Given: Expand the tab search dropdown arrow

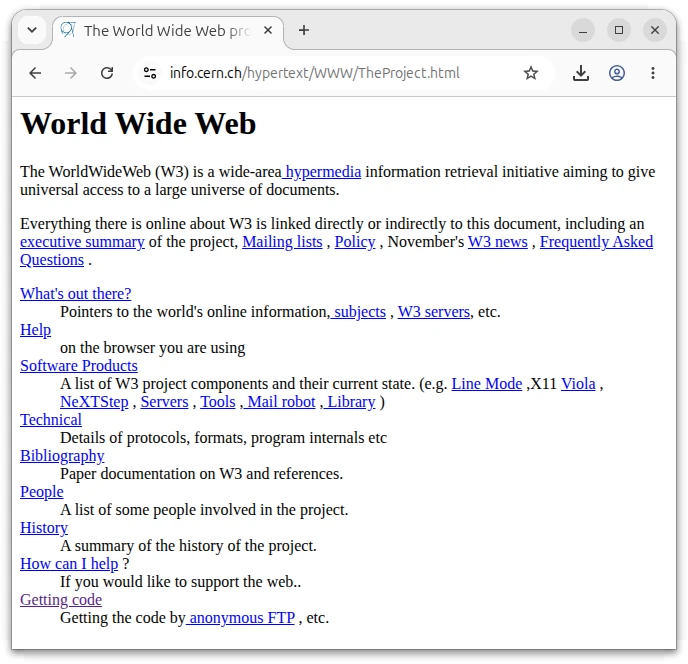Looking at the screenshot, I should tap(32, 30).
